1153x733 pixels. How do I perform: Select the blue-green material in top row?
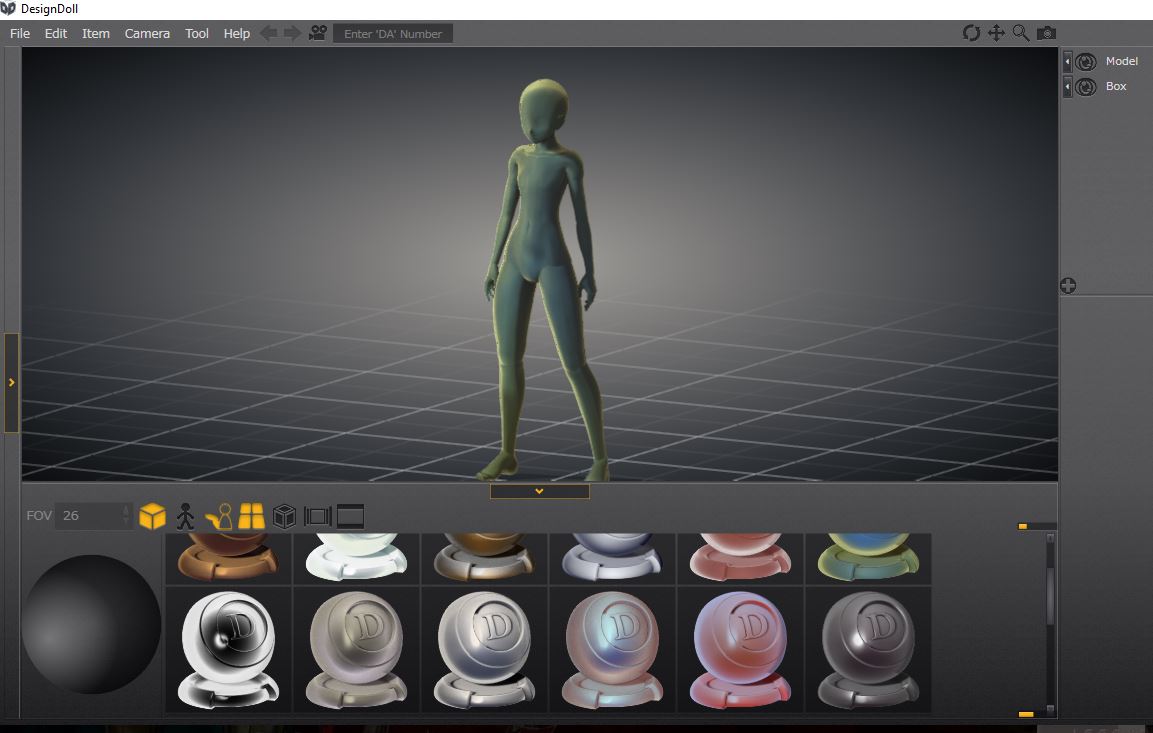tap(868, 559)
